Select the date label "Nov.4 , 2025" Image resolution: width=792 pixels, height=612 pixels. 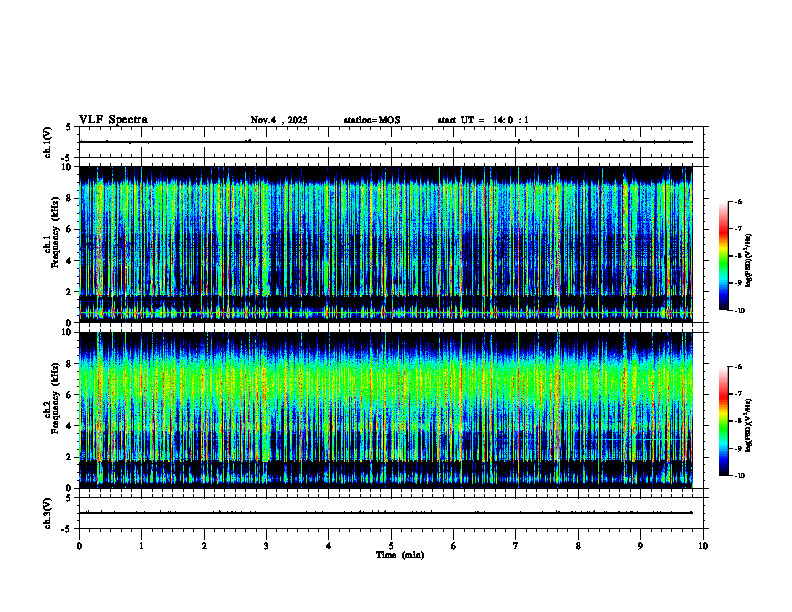[279, 120]
